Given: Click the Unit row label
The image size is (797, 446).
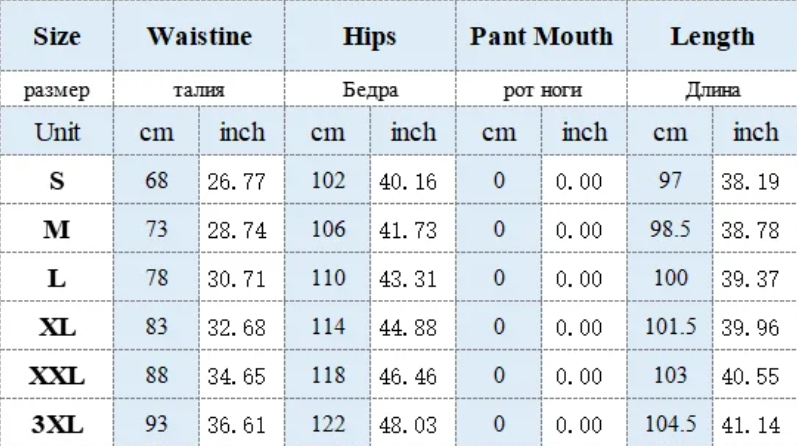Looking at the screenshot, I should pyautogui.click(x=57, y=132).
